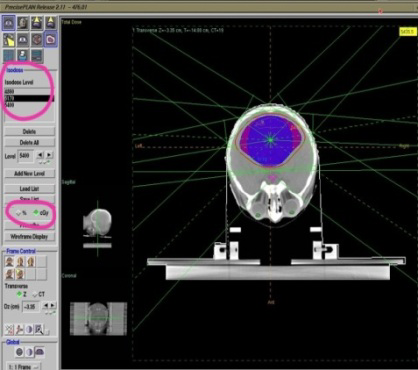Click the sagittal view thumbnail

click(x=97, y=224)
